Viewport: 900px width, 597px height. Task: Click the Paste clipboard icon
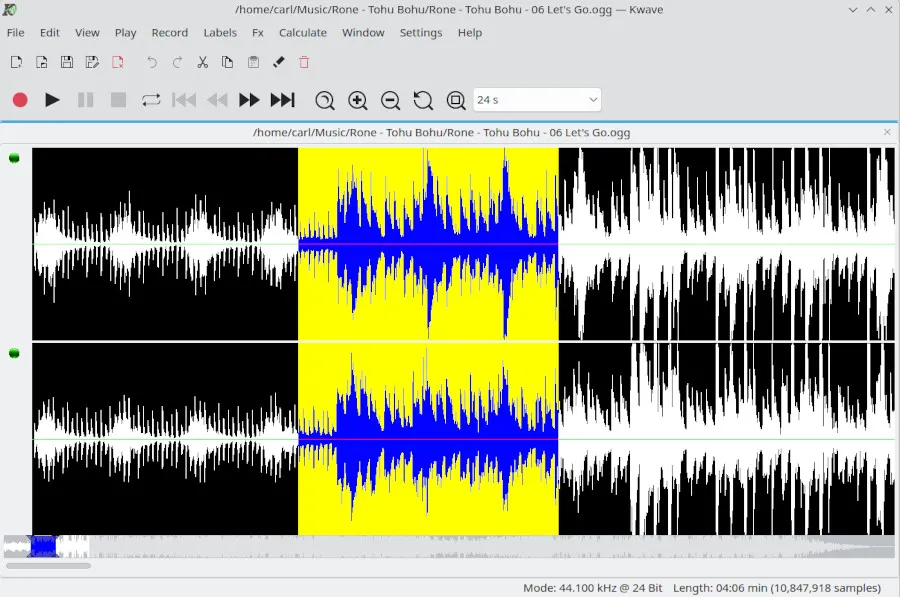click(x=253, y=62)
